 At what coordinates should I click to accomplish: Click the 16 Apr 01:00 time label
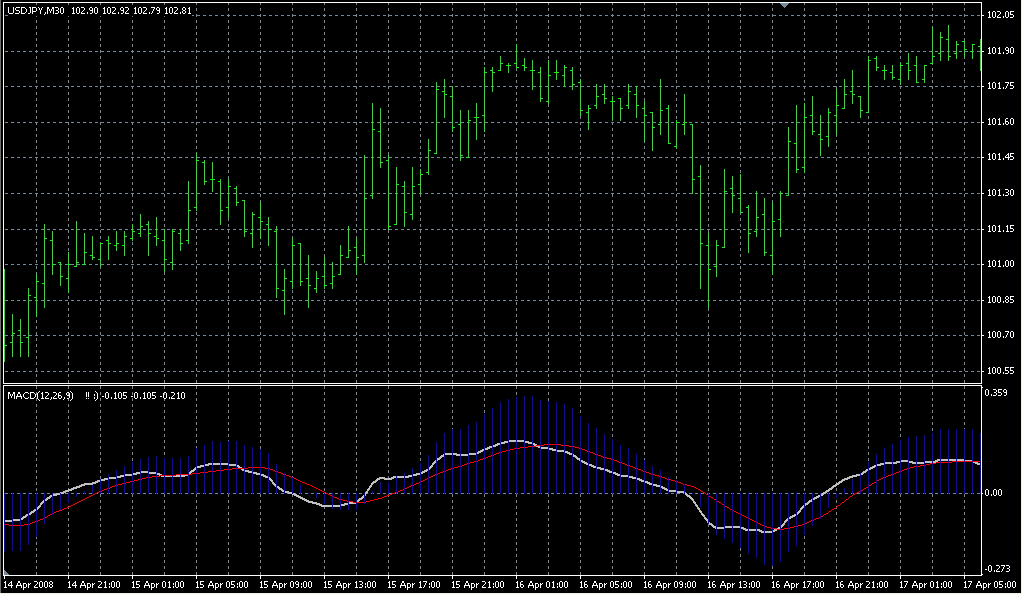point(543,584)
